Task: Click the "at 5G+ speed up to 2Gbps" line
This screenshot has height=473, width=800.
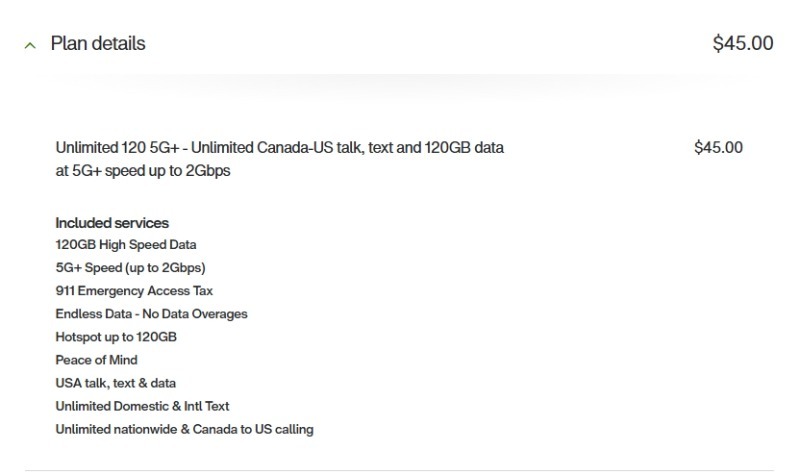Action: pyautogui.click(x=143, y=171)
